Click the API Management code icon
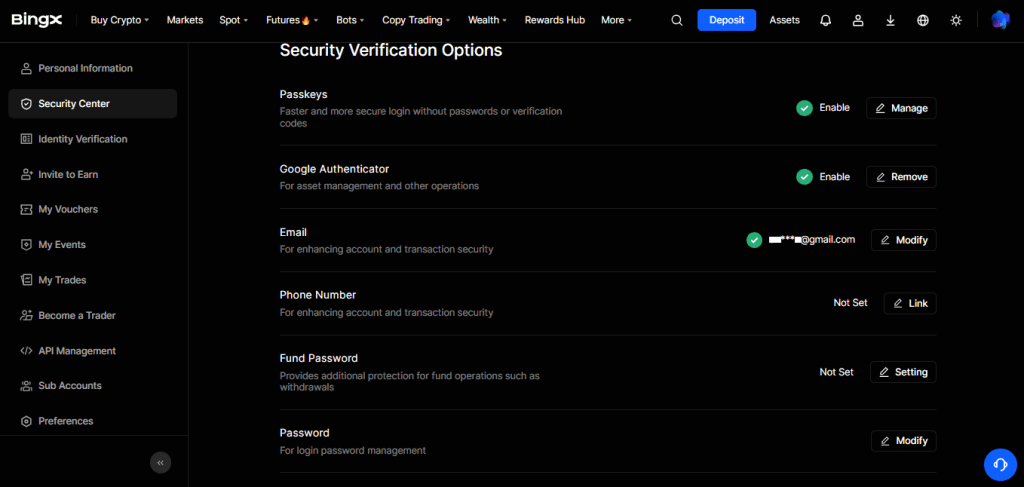The height and width of the screenshot is (487, 1024). coord(26,351)
